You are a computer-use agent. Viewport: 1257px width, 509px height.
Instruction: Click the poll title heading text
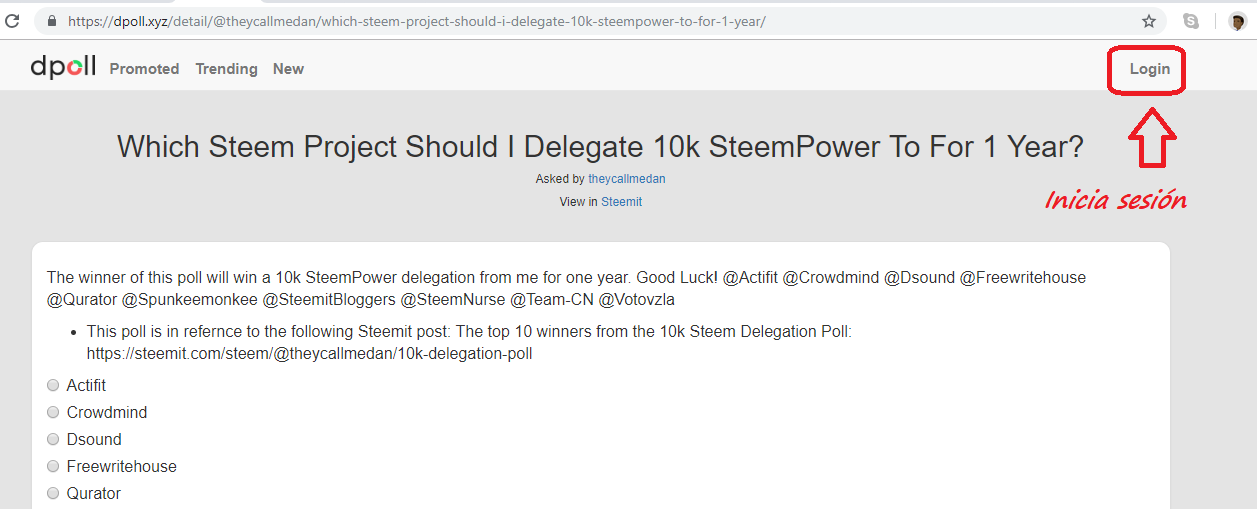pyautogui.click(x=600, y=147)
